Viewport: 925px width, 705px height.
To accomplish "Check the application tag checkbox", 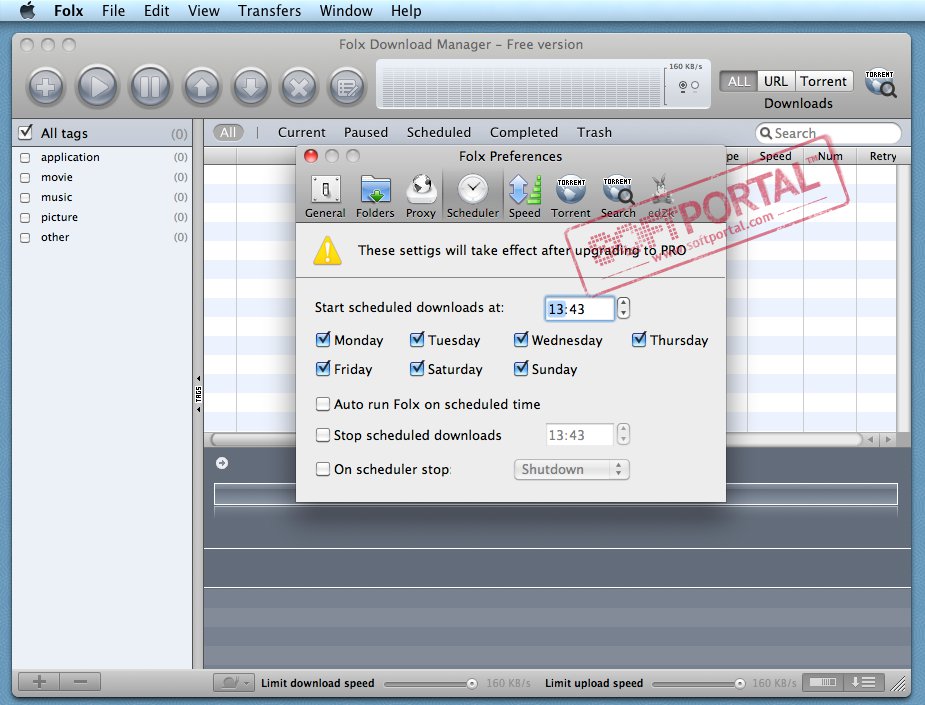I will [x=25, y=158].
